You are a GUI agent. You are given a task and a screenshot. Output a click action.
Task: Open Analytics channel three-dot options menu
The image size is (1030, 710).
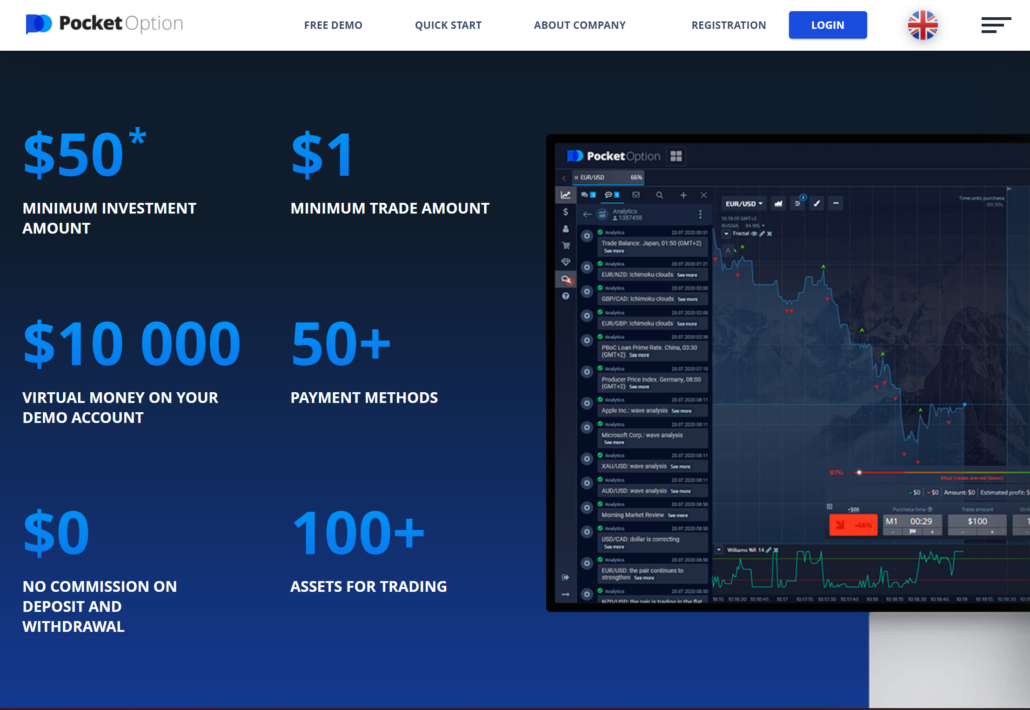(700, 214)
